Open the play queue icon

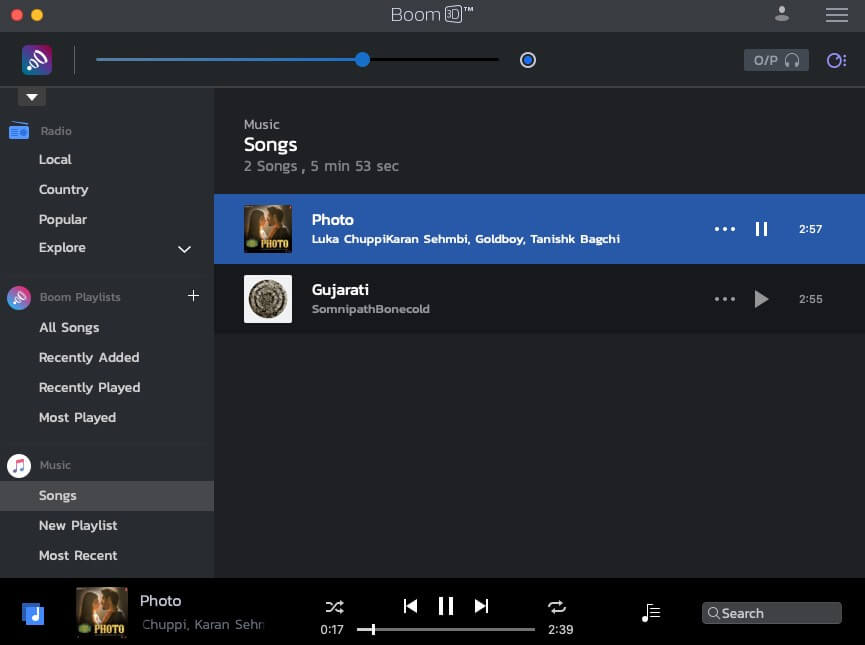[651, 612]
